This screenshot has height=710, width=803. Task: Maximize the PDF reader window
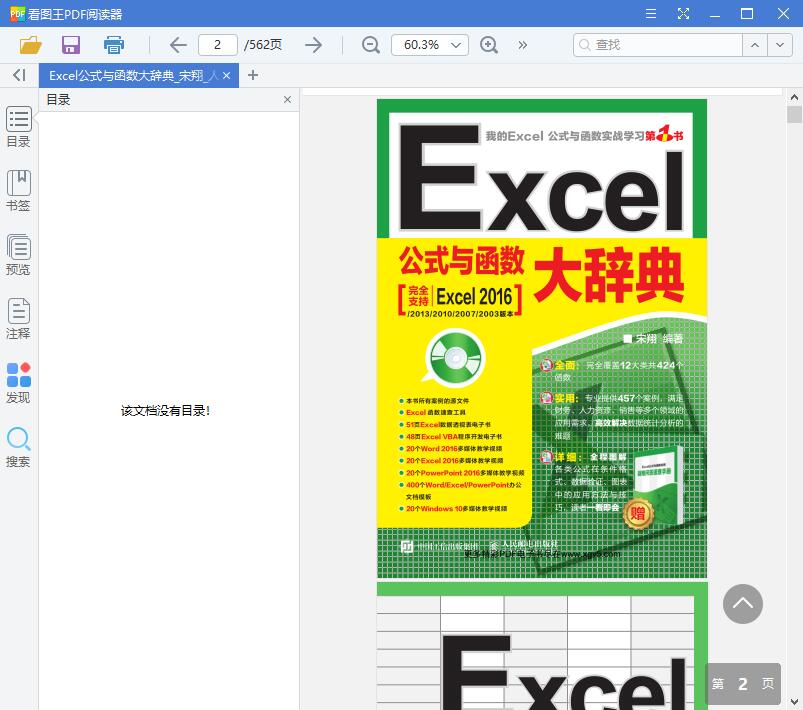tap(747, 13)
